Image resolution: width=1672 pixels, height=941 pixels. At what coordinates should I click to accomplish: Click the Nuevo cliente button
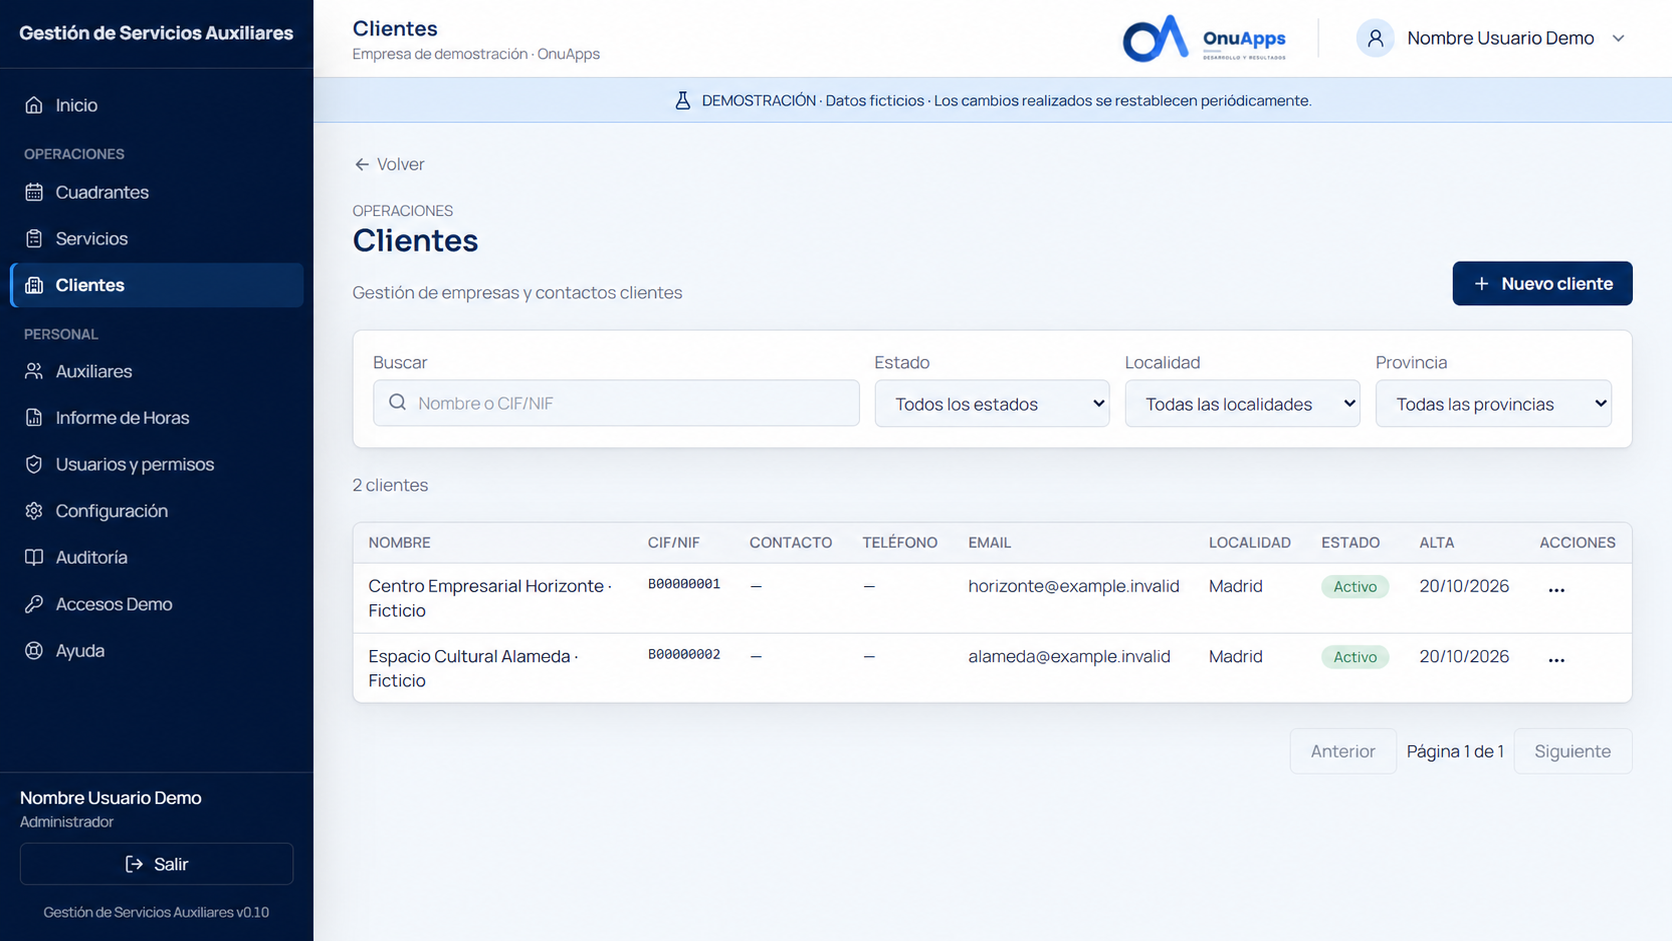[x=1542, y=284]
